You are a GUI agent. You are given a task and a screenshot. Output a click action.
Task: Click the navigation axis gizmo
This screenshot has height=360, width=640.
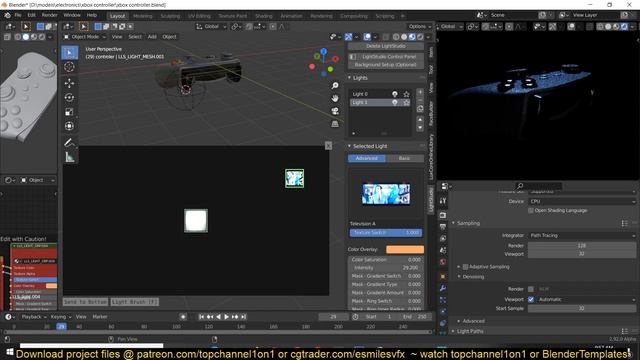point(324,62)
